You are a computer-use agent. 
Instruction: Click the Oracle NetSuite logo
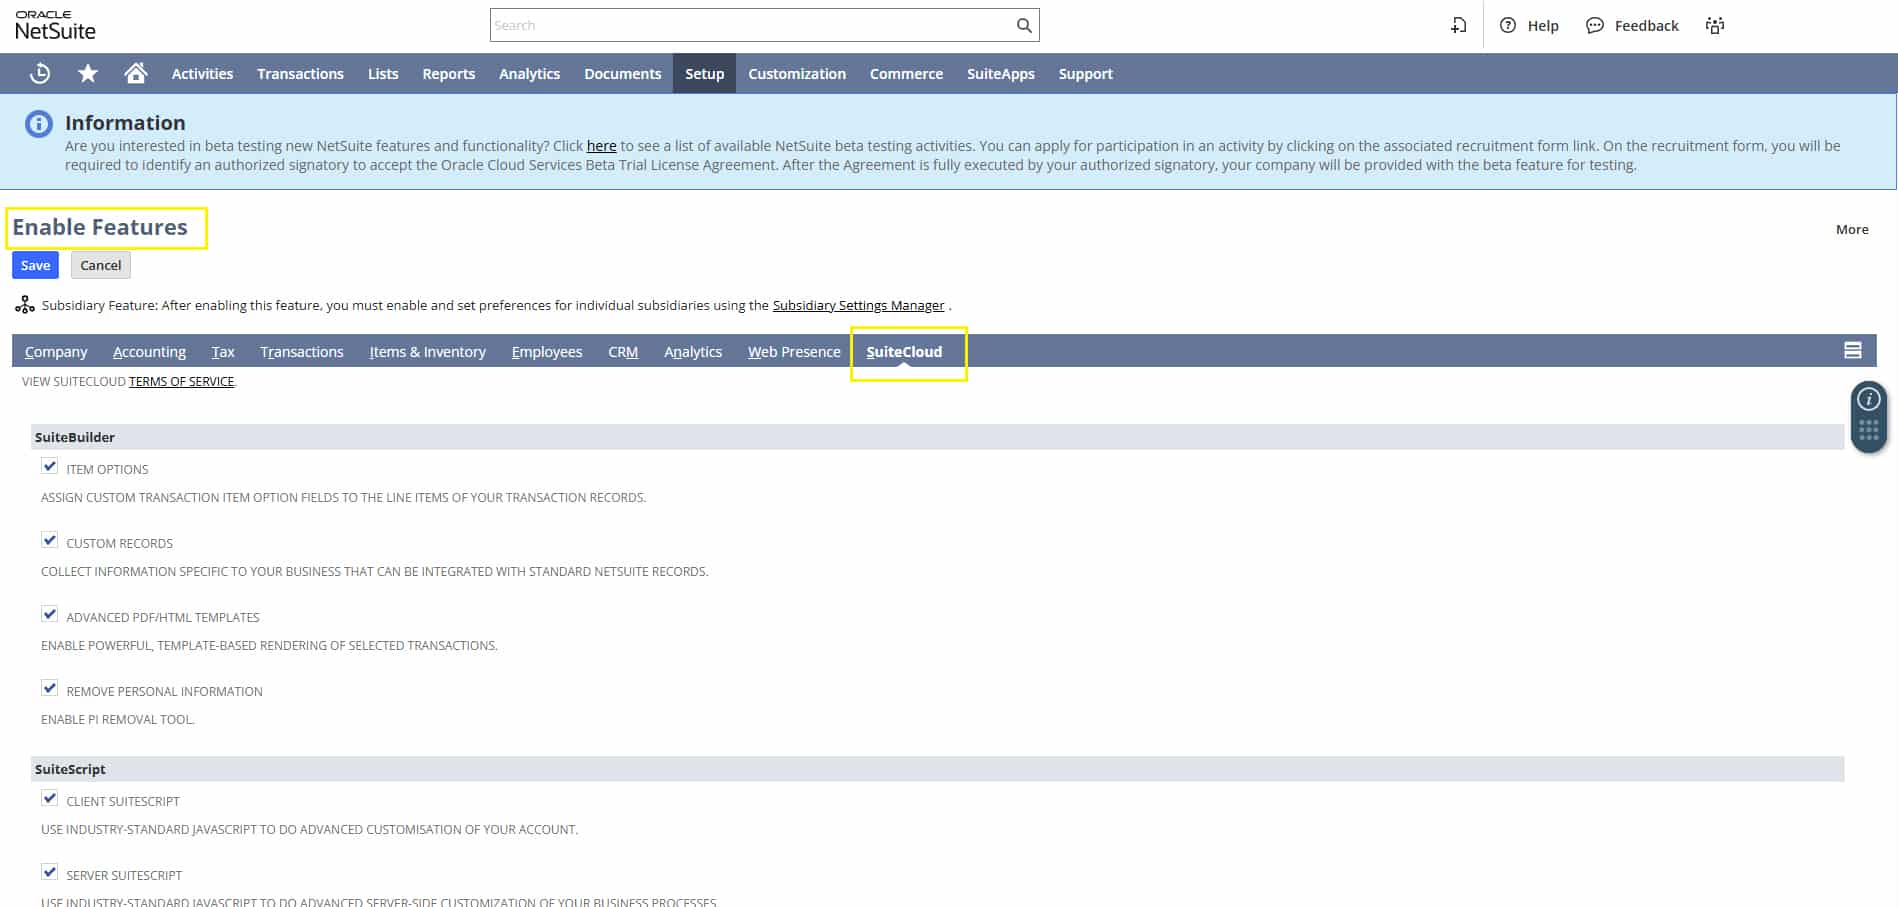[x=55, y=26]
